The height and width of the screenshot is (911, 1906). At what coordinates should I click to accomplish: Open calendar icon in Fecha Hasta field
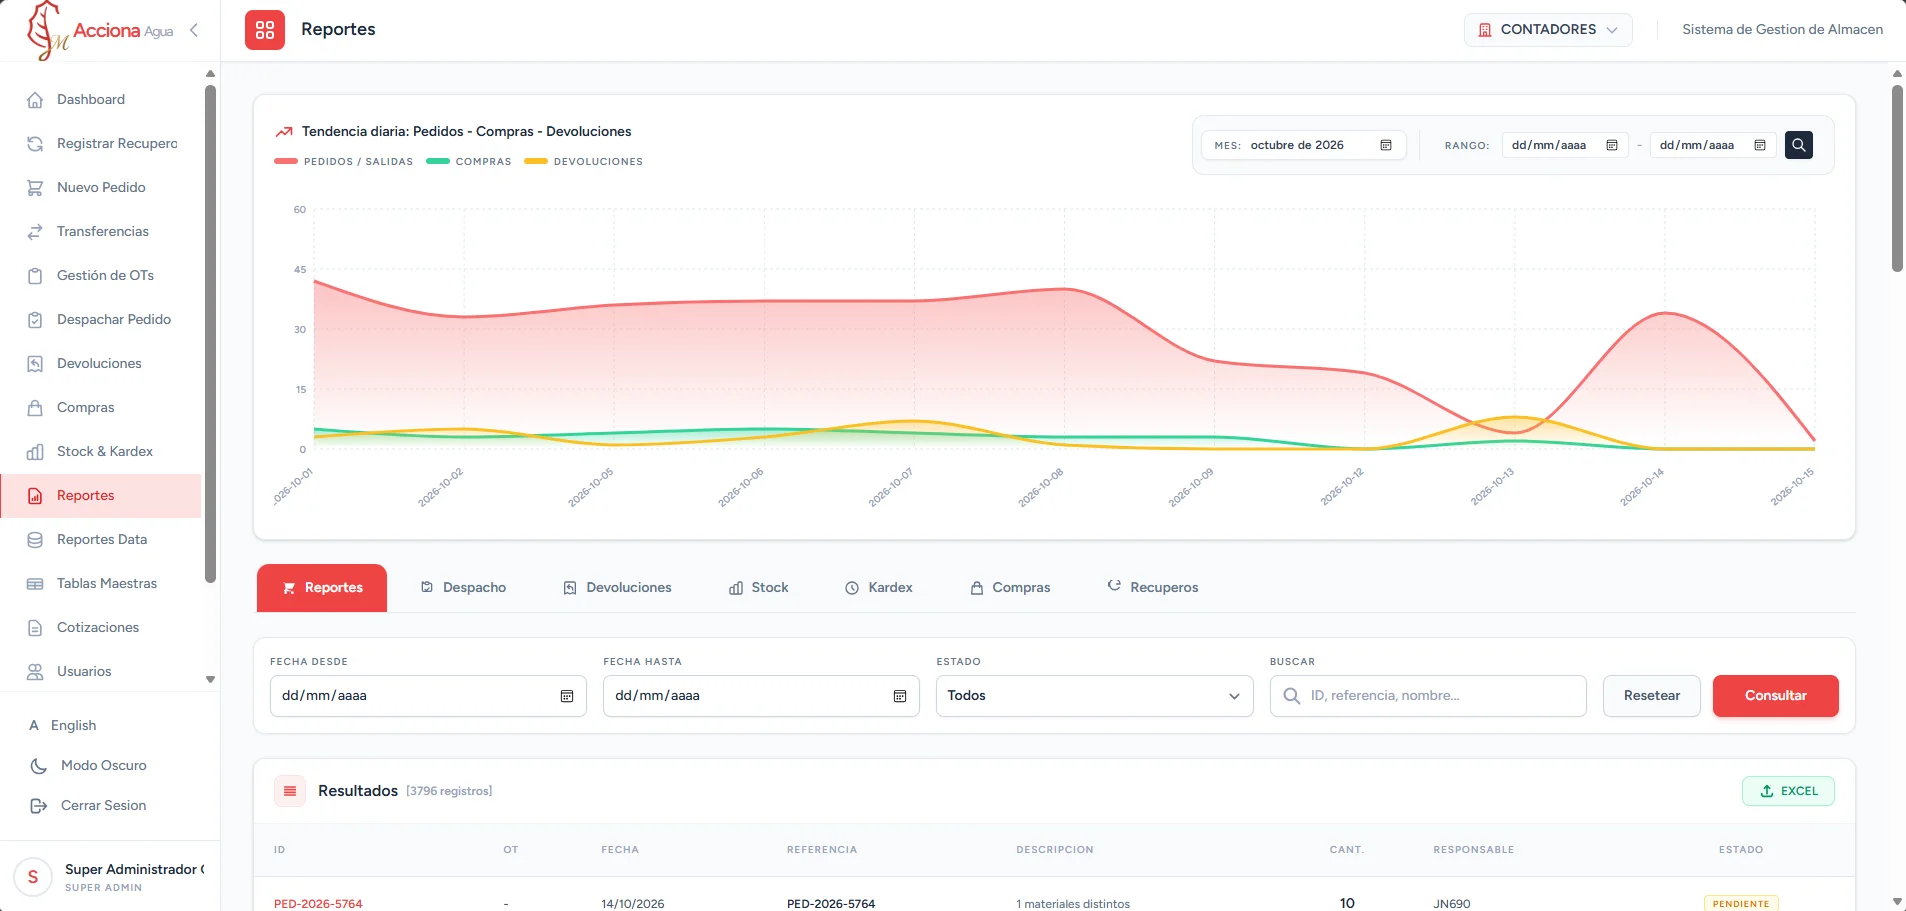click(900, 696)
